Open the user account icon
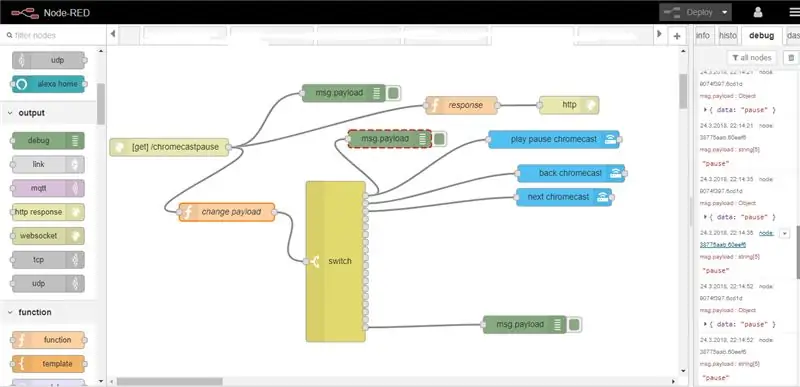 758,12
